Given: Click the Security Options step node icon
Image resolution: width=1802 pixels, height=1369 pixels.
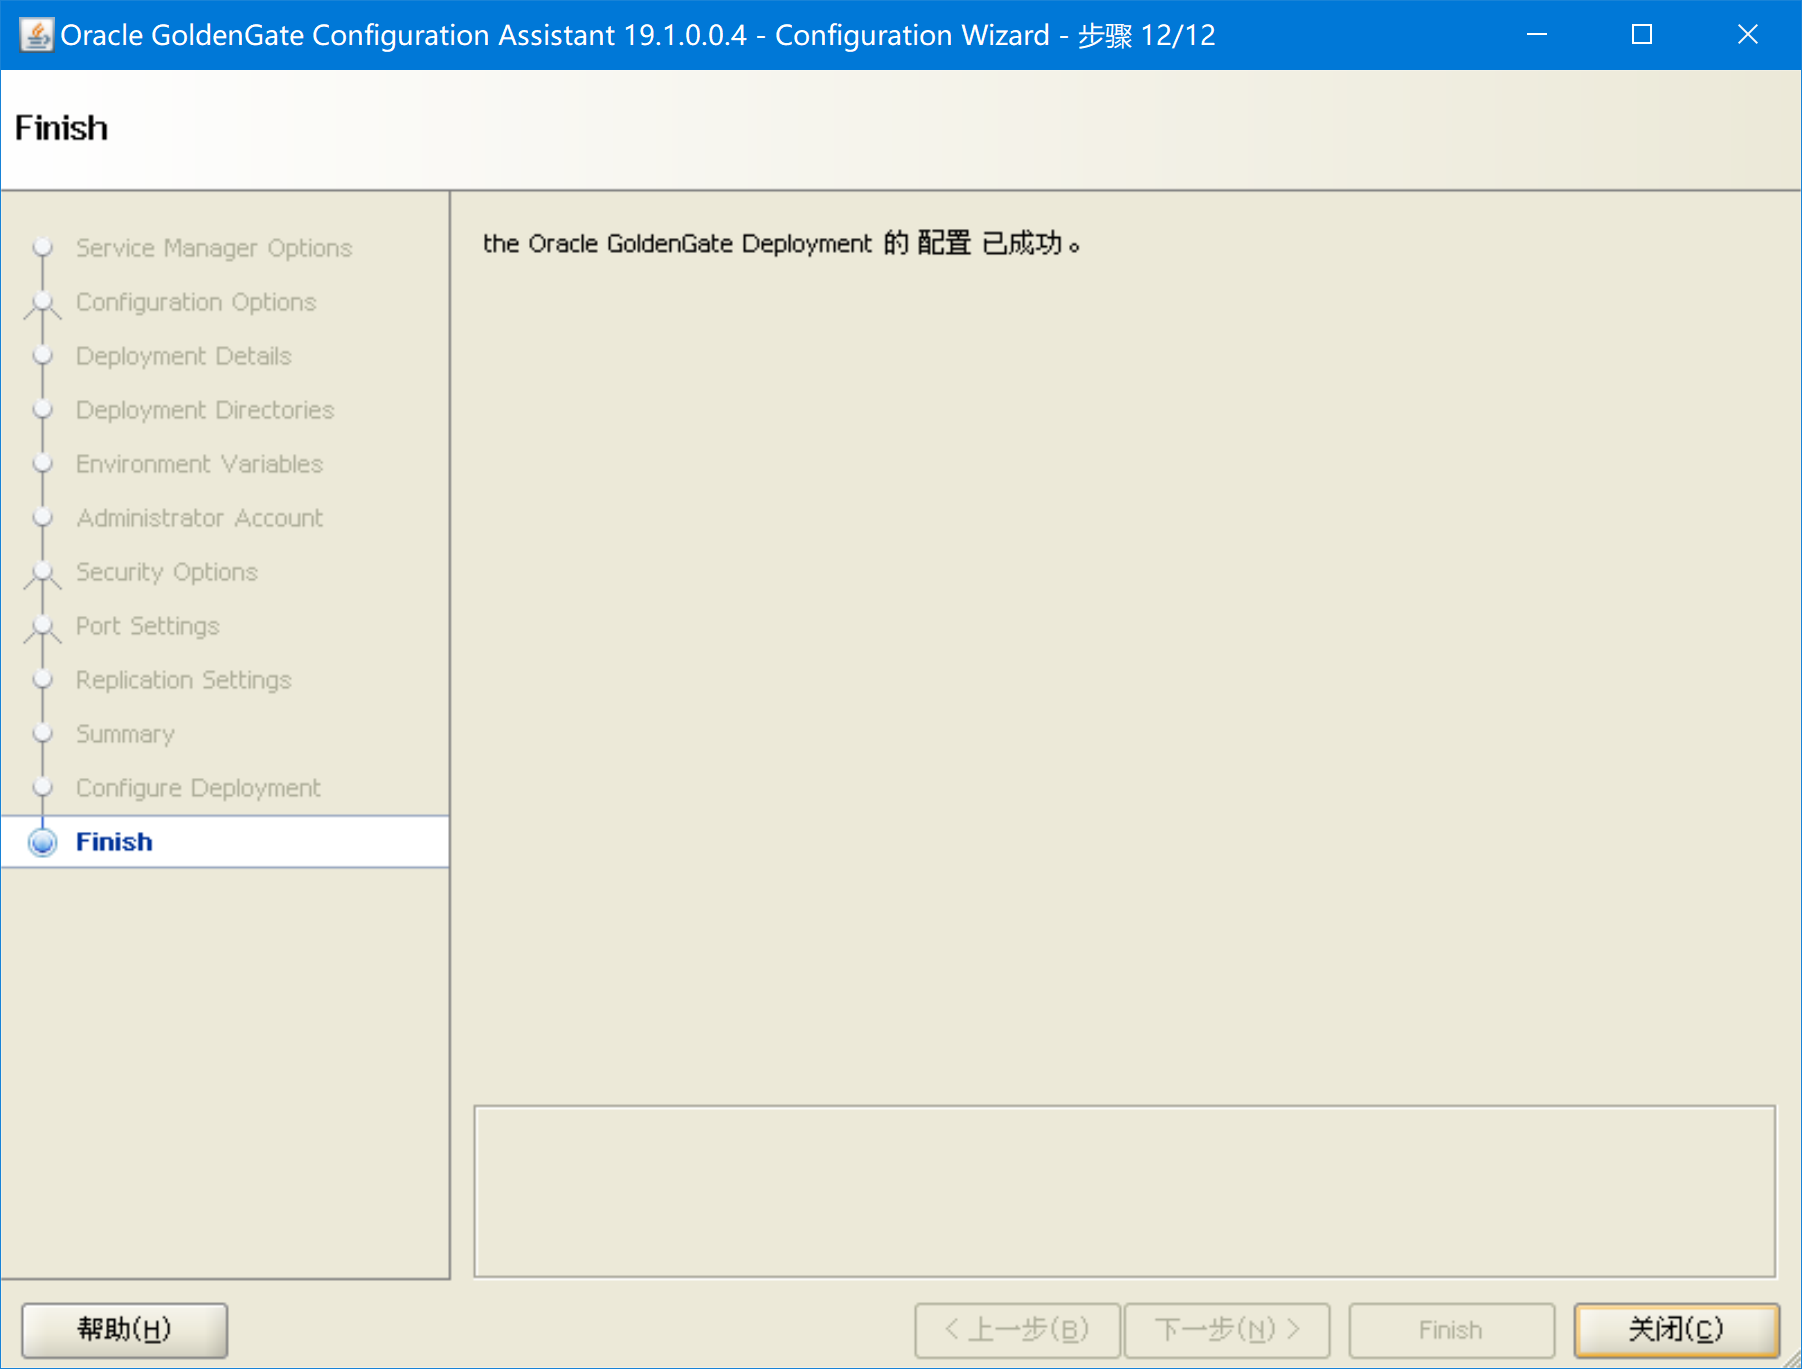Looking at the screenshot, I should tap(42, 574).
